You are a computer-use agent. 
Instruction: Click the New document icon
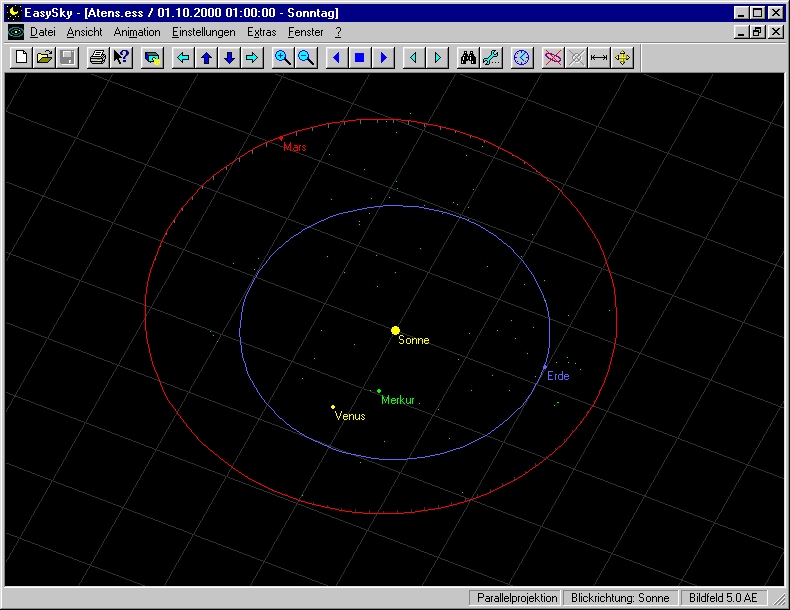(22, 58)
